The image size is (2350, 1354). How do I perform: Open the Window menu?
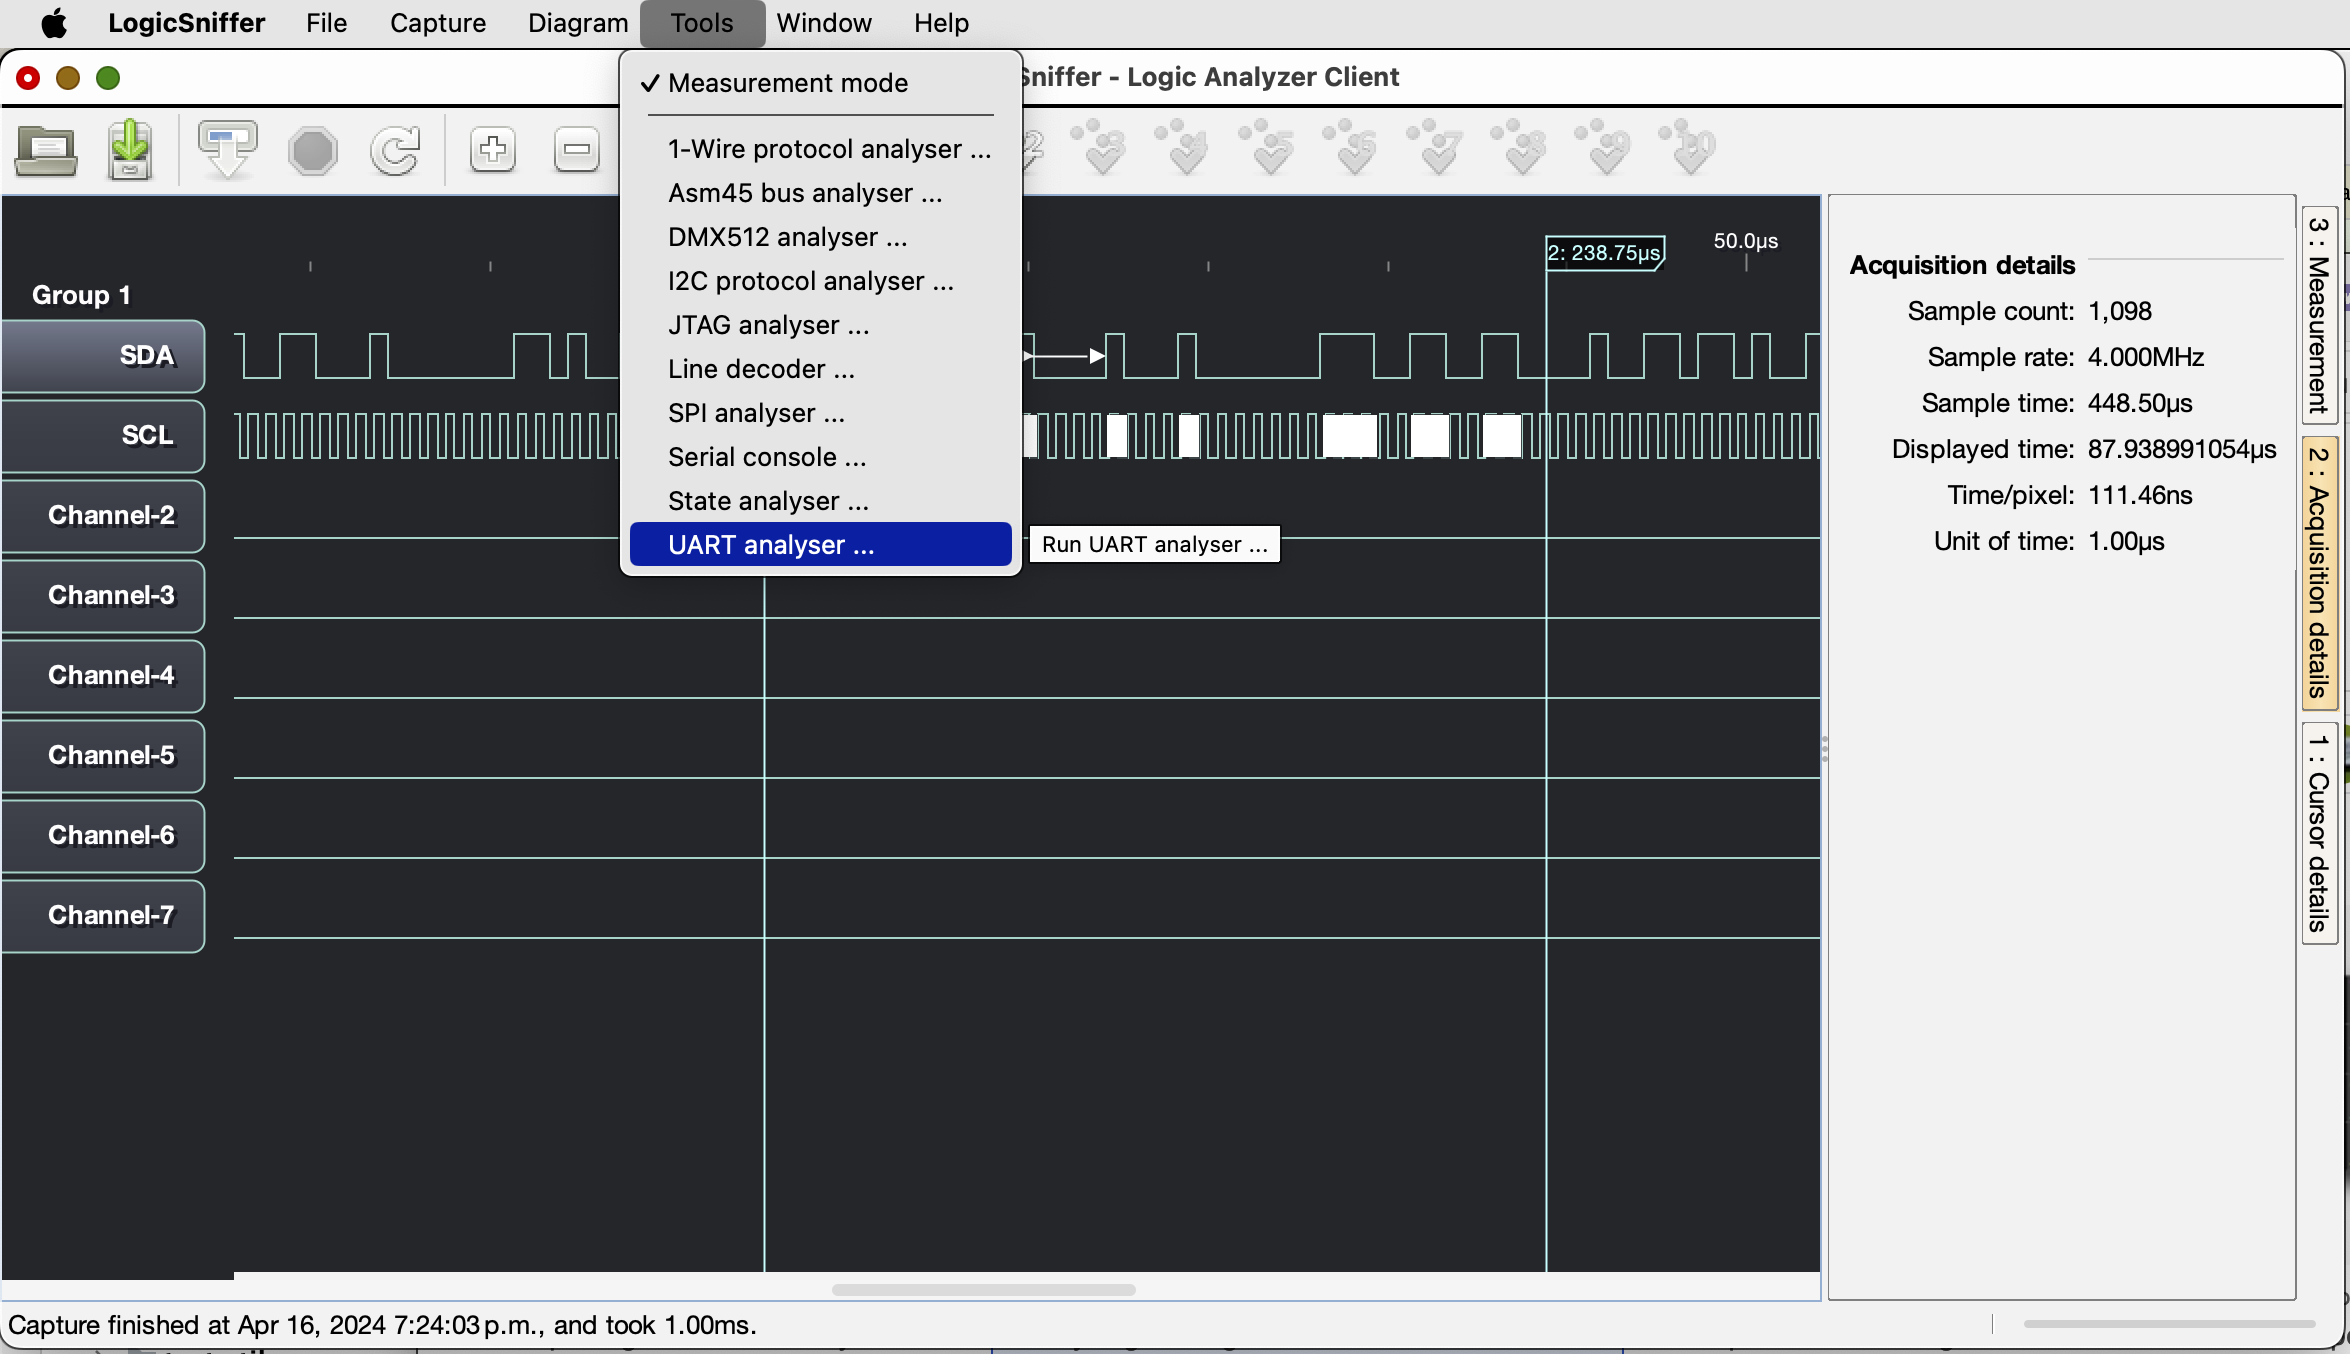(824, 22)
